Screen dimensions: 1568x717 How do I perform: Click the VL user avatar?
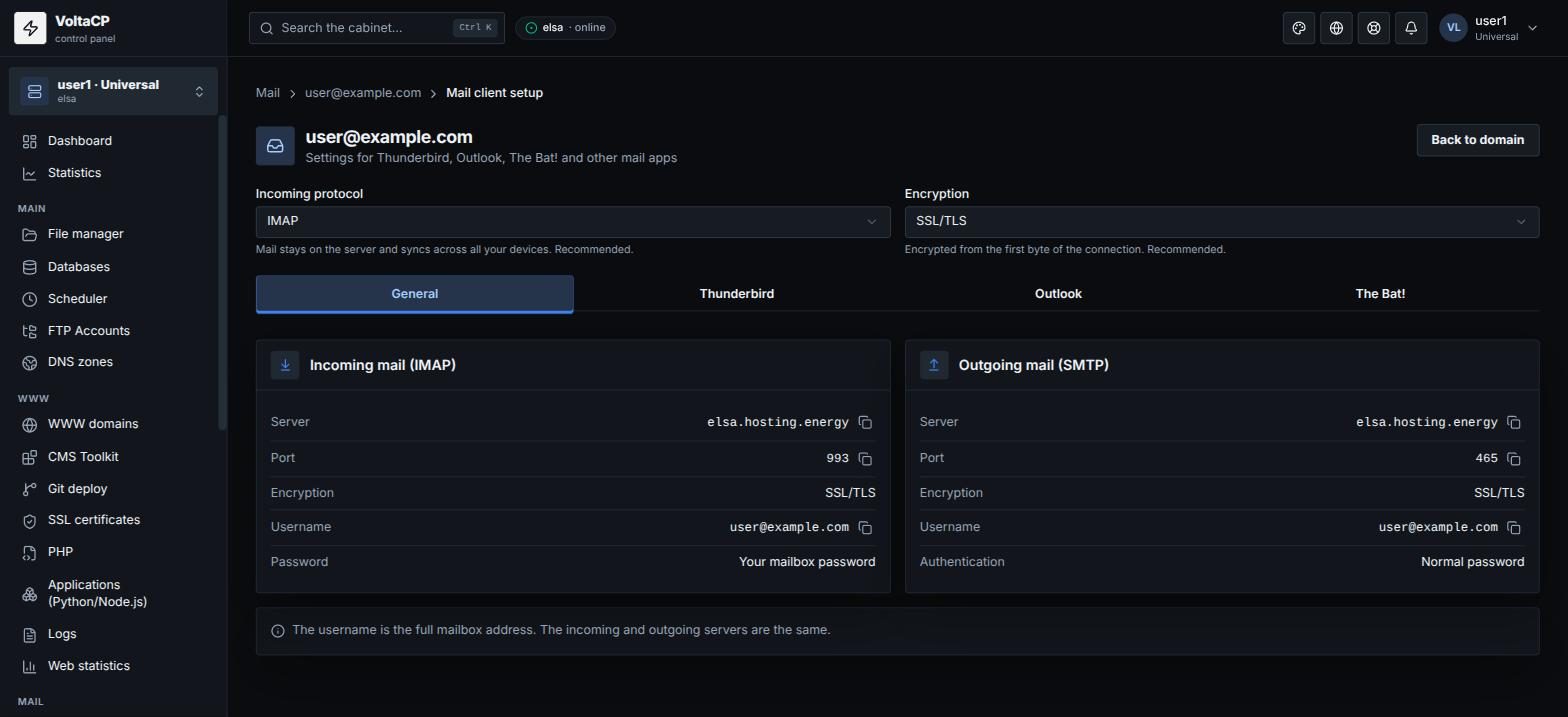[1453, 28]
